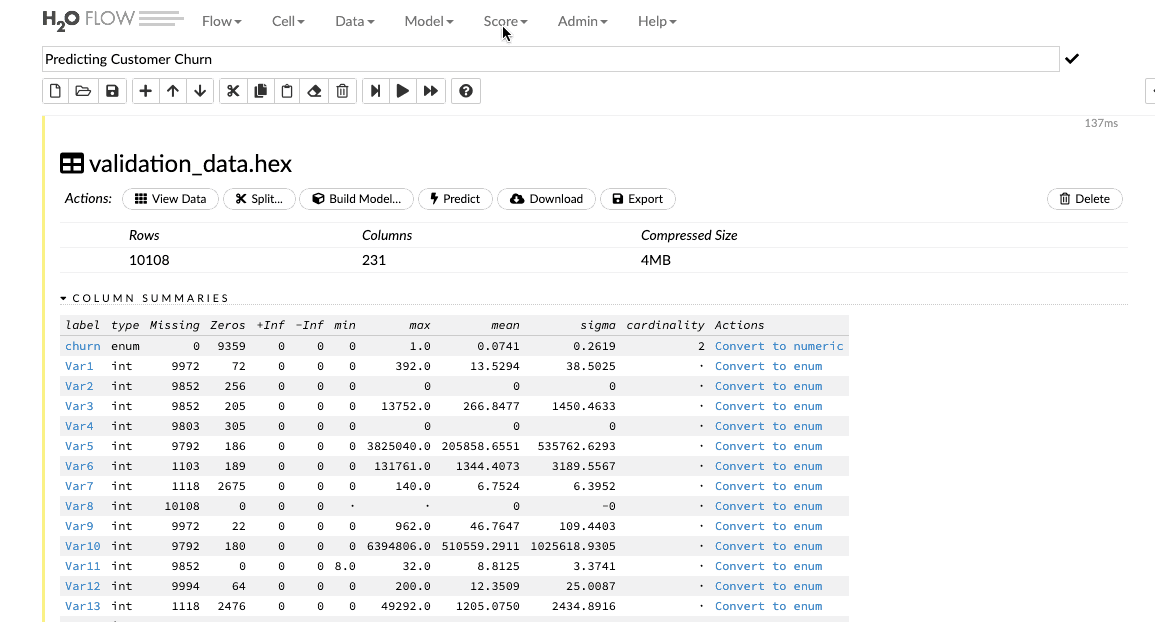
Task: Click the Delete frame button
Action: tap(1085, 199)
